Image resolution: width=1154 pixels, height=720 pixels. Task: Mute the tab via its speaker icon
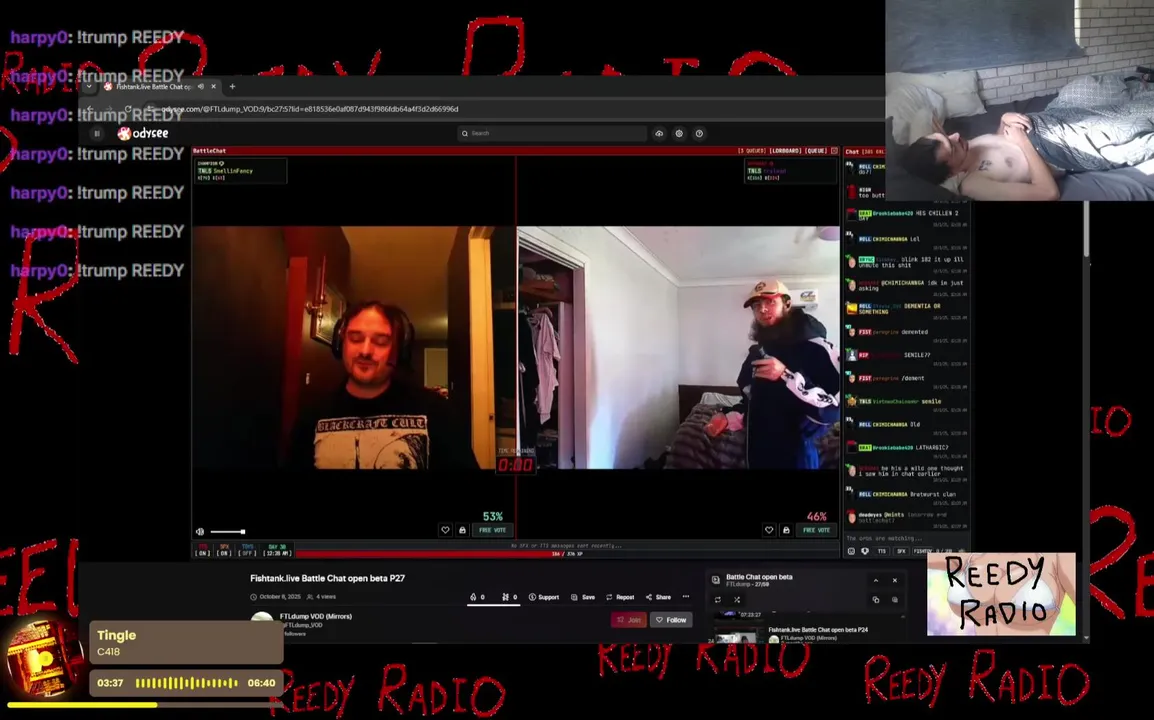click(x=201, y=86)
